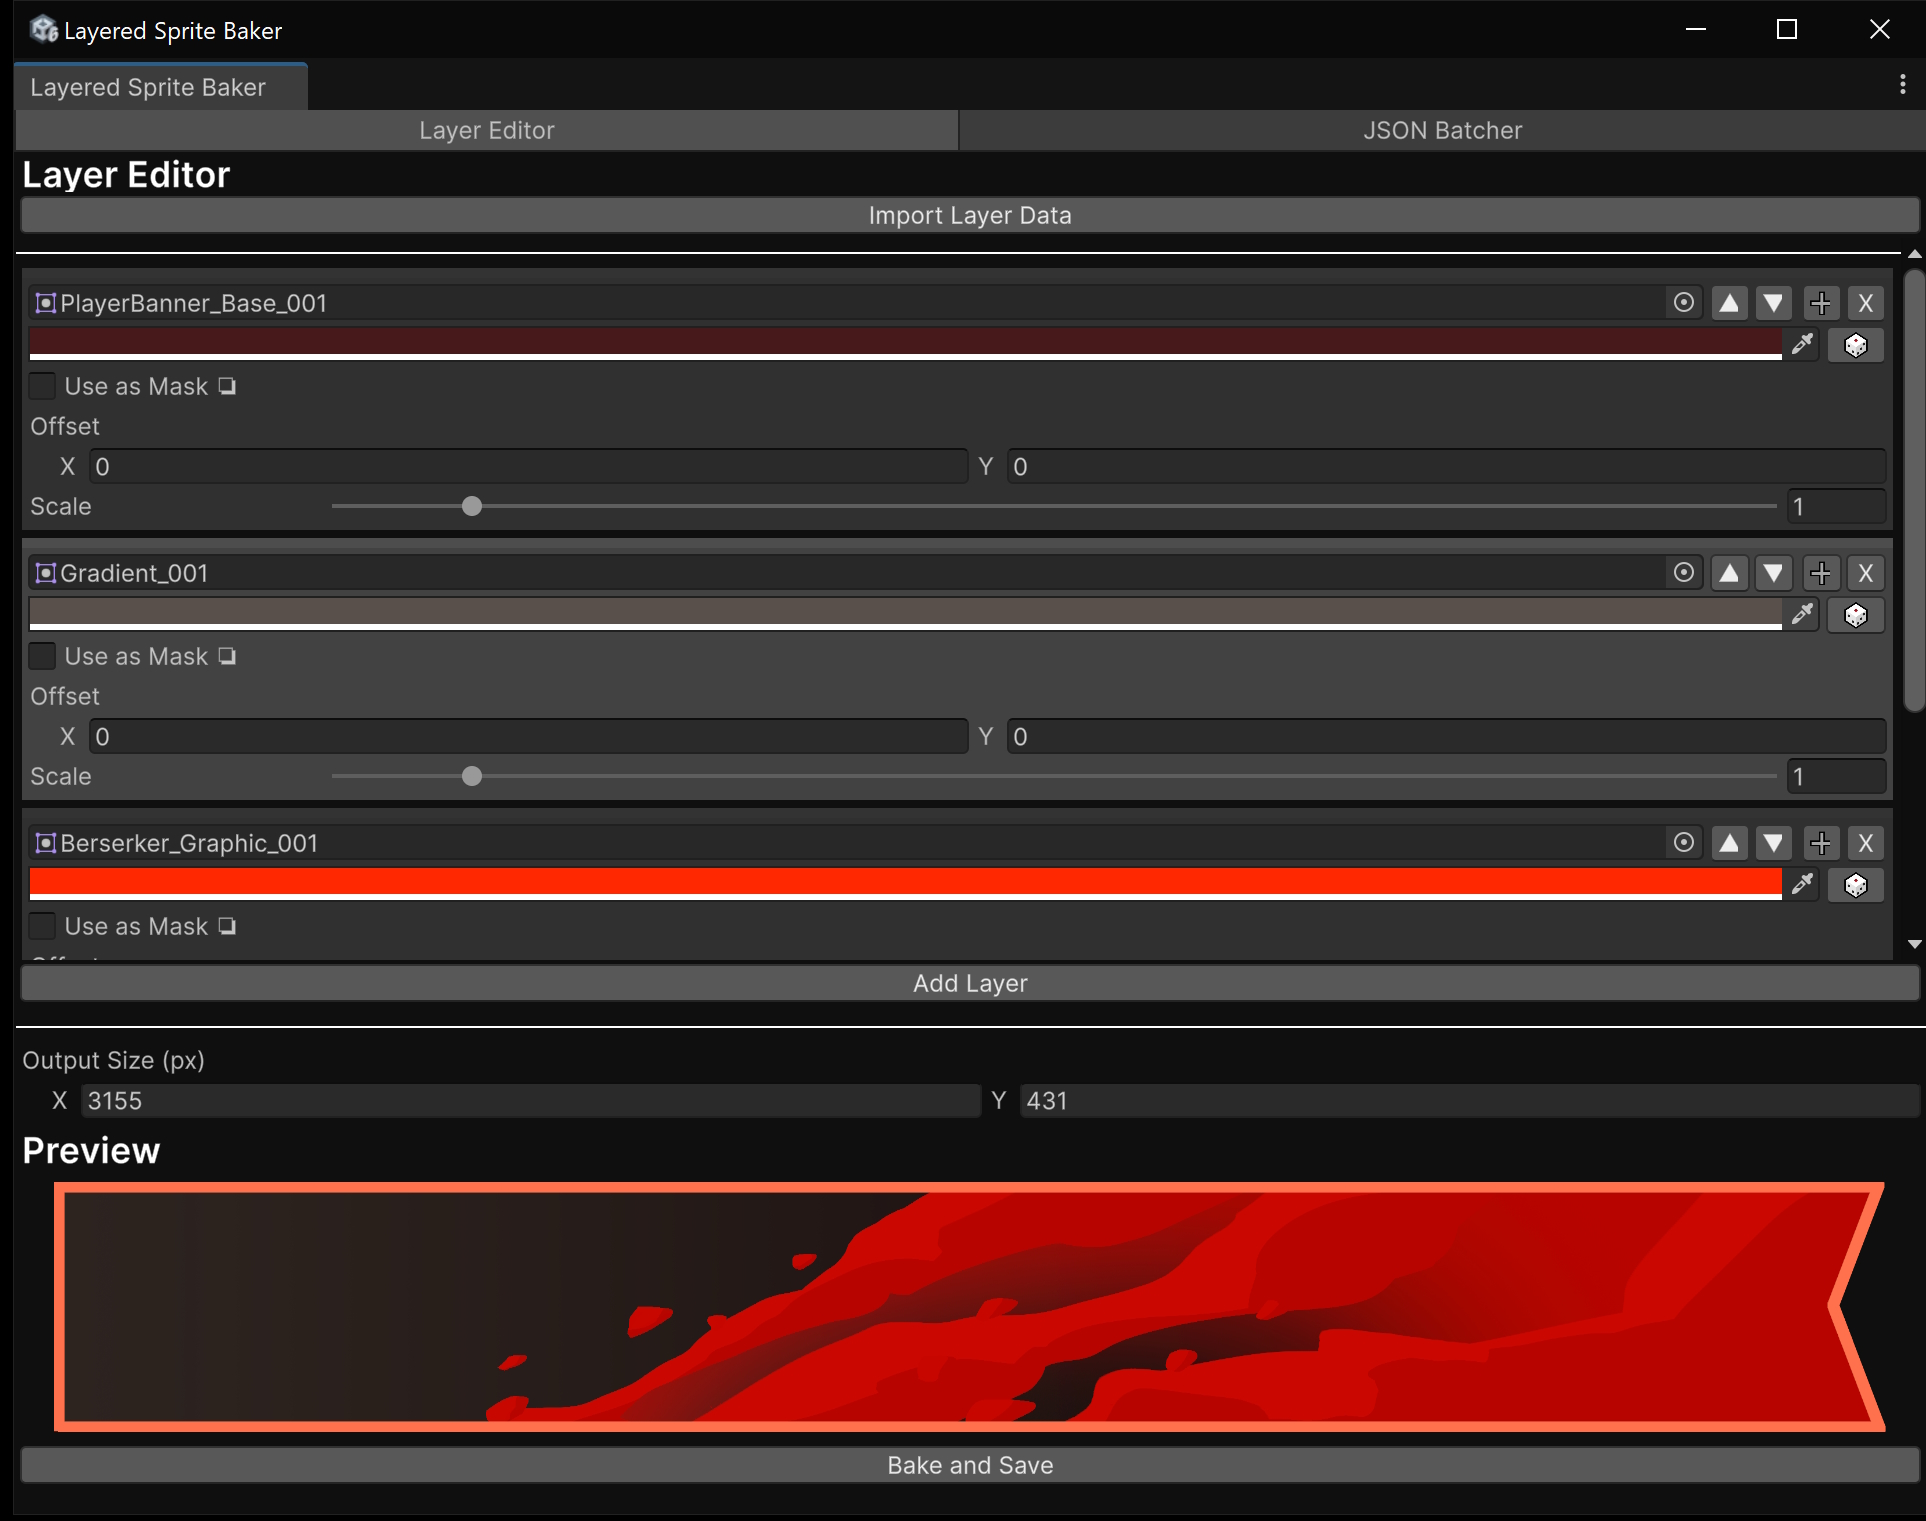The width and height of the screenshot is (1926, 1521).
Task: Check Use as Mask for Berserker_Graphic_001
Action: click(x=43, y=926)
